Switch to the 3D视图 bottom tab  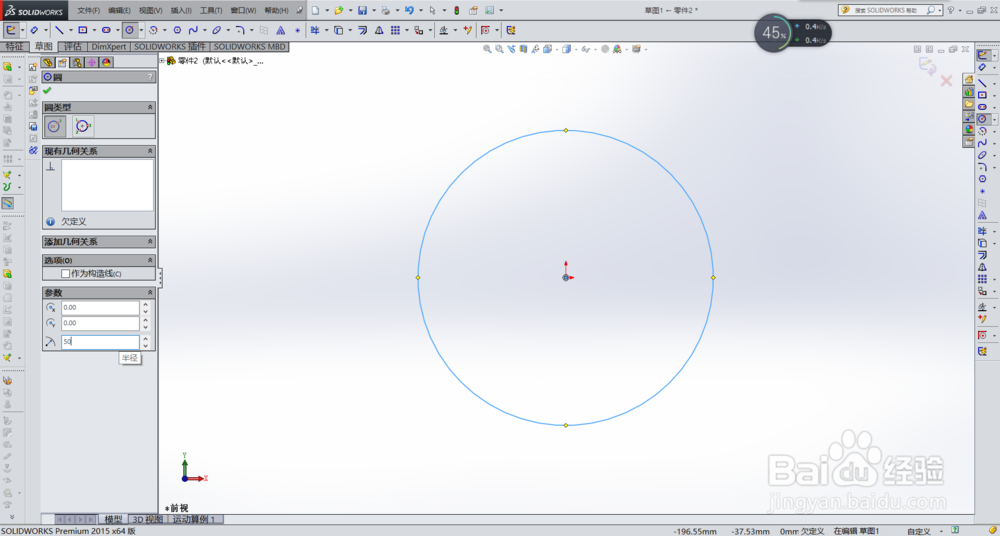(147, 519)
